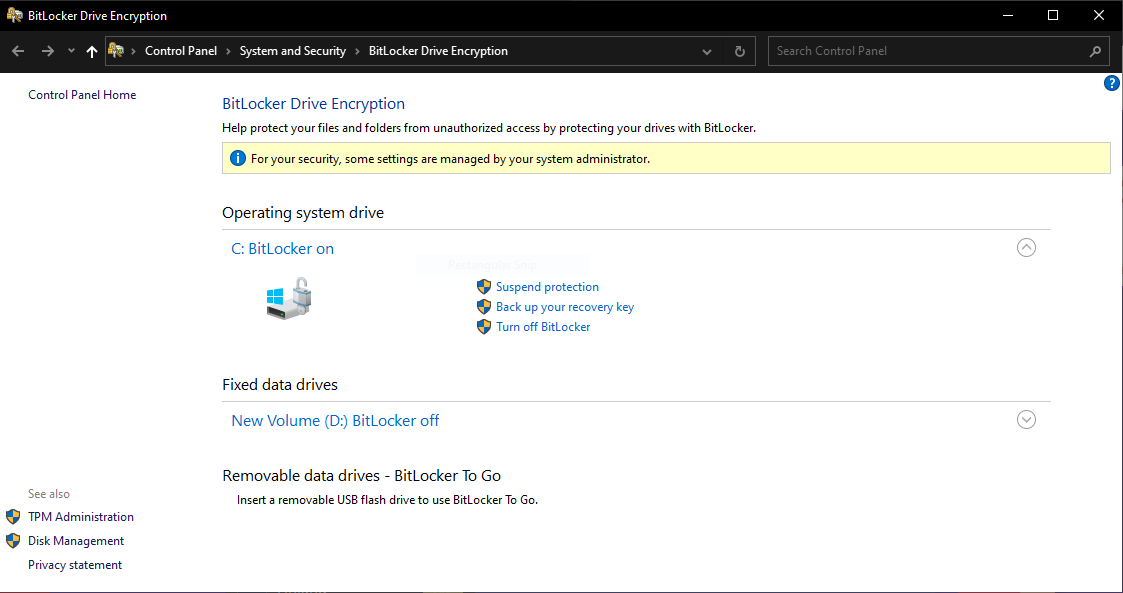This screenshot has height=593, width=1123.
Task: Go to Control Panel Home
Action: (82, 95)
